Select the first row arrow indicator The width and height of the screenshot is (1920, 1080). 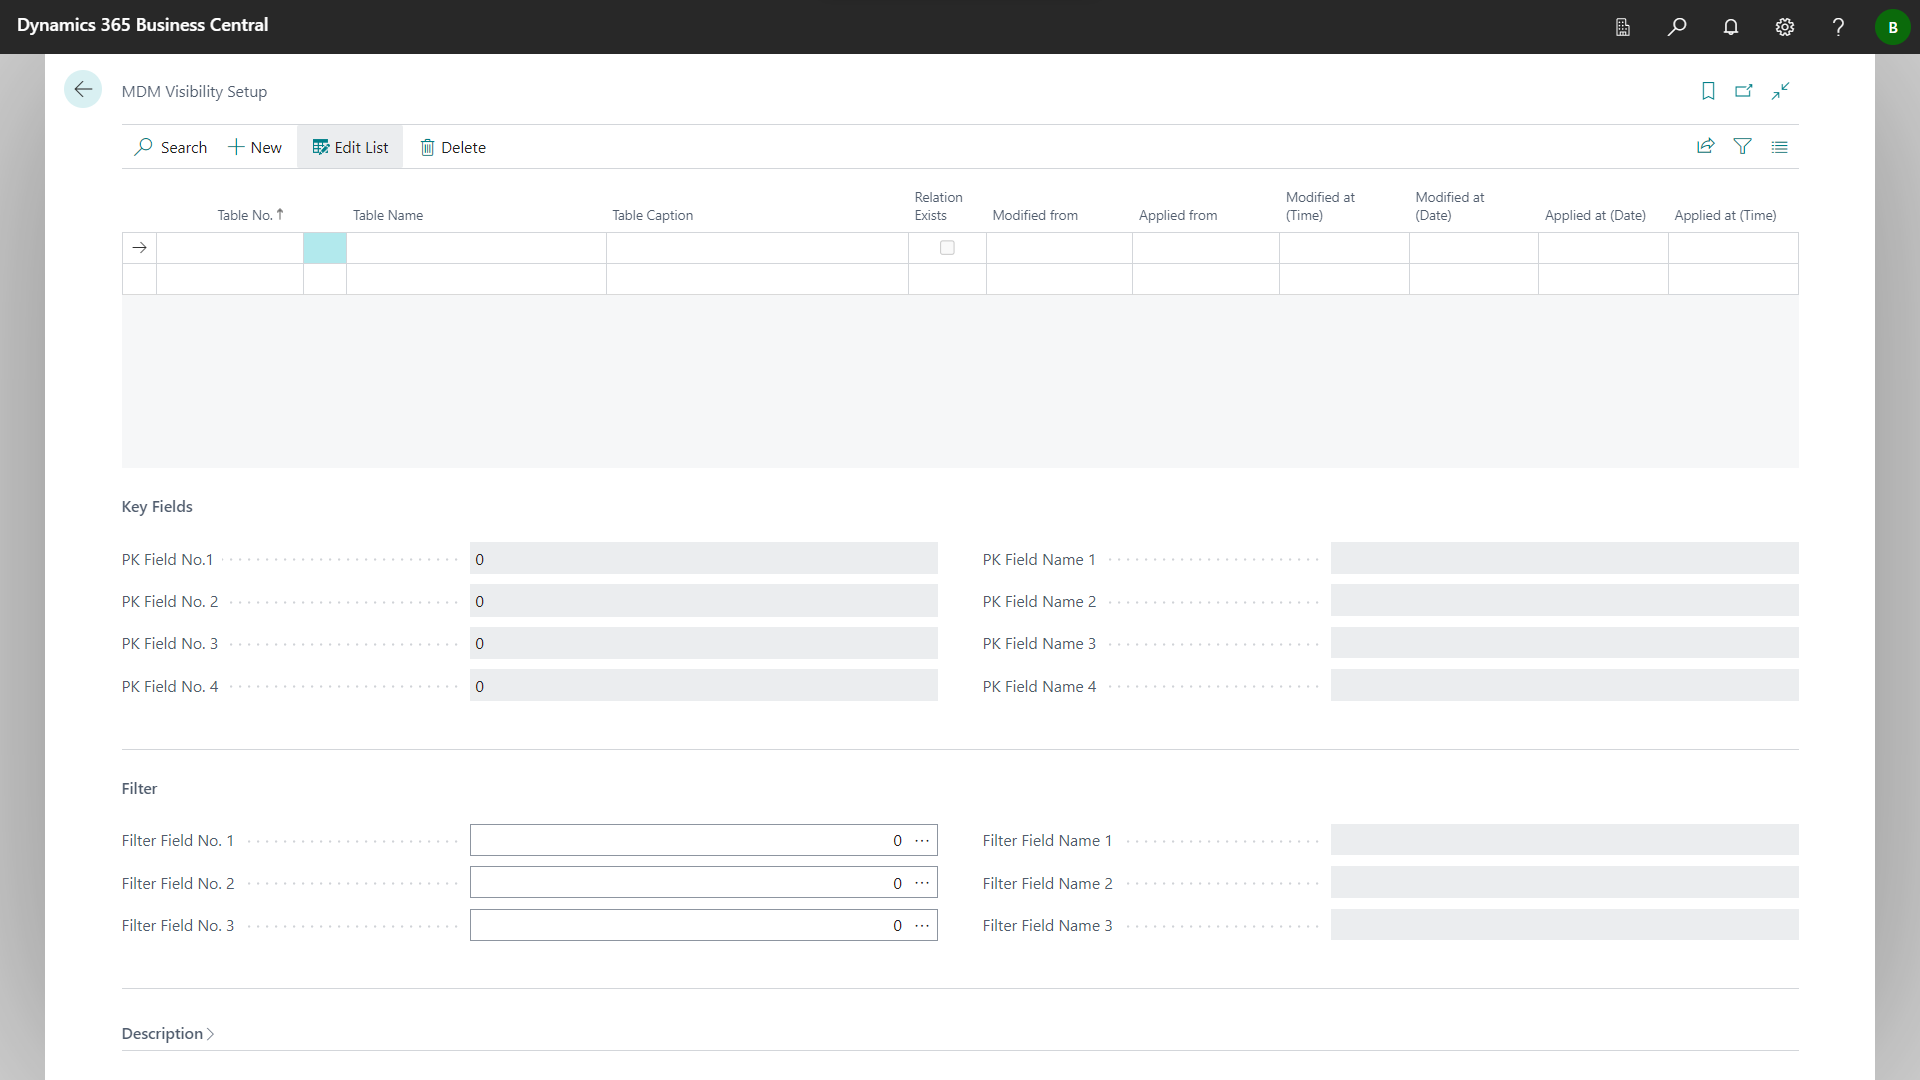pos(140,248)
